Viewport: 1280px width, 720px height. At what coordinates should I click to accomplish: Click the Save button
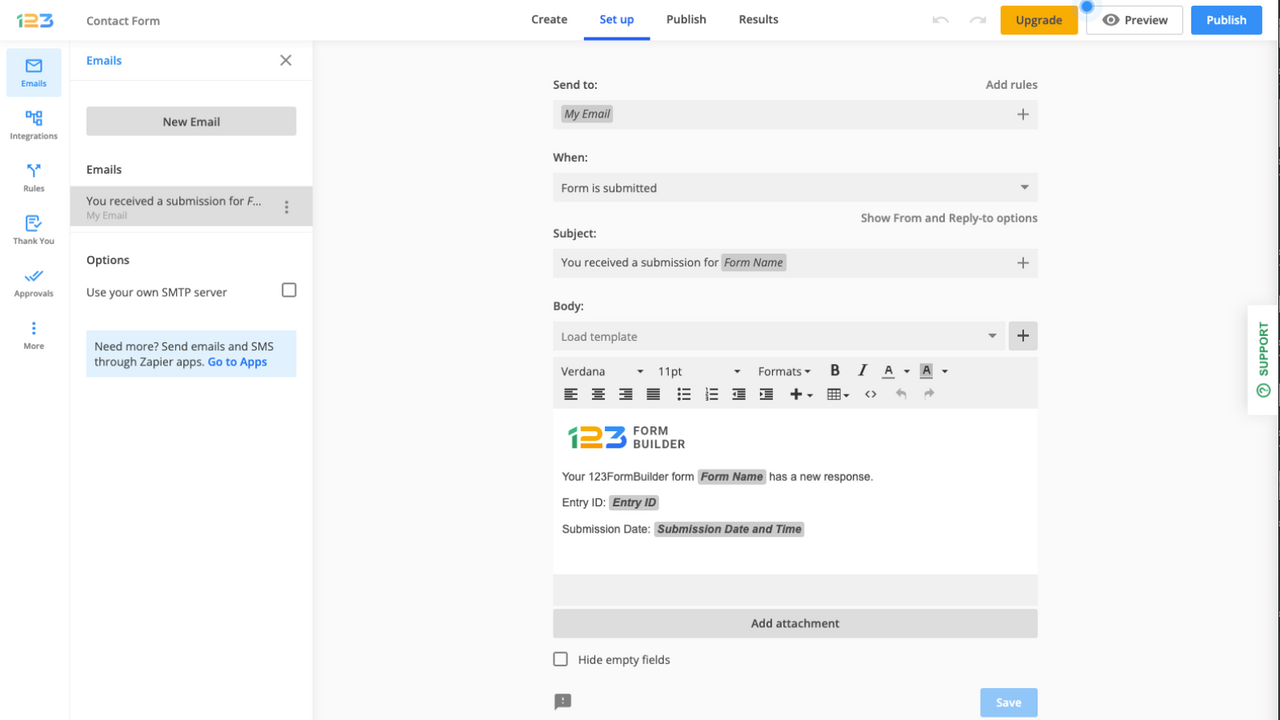click(x=1008, y=702)
